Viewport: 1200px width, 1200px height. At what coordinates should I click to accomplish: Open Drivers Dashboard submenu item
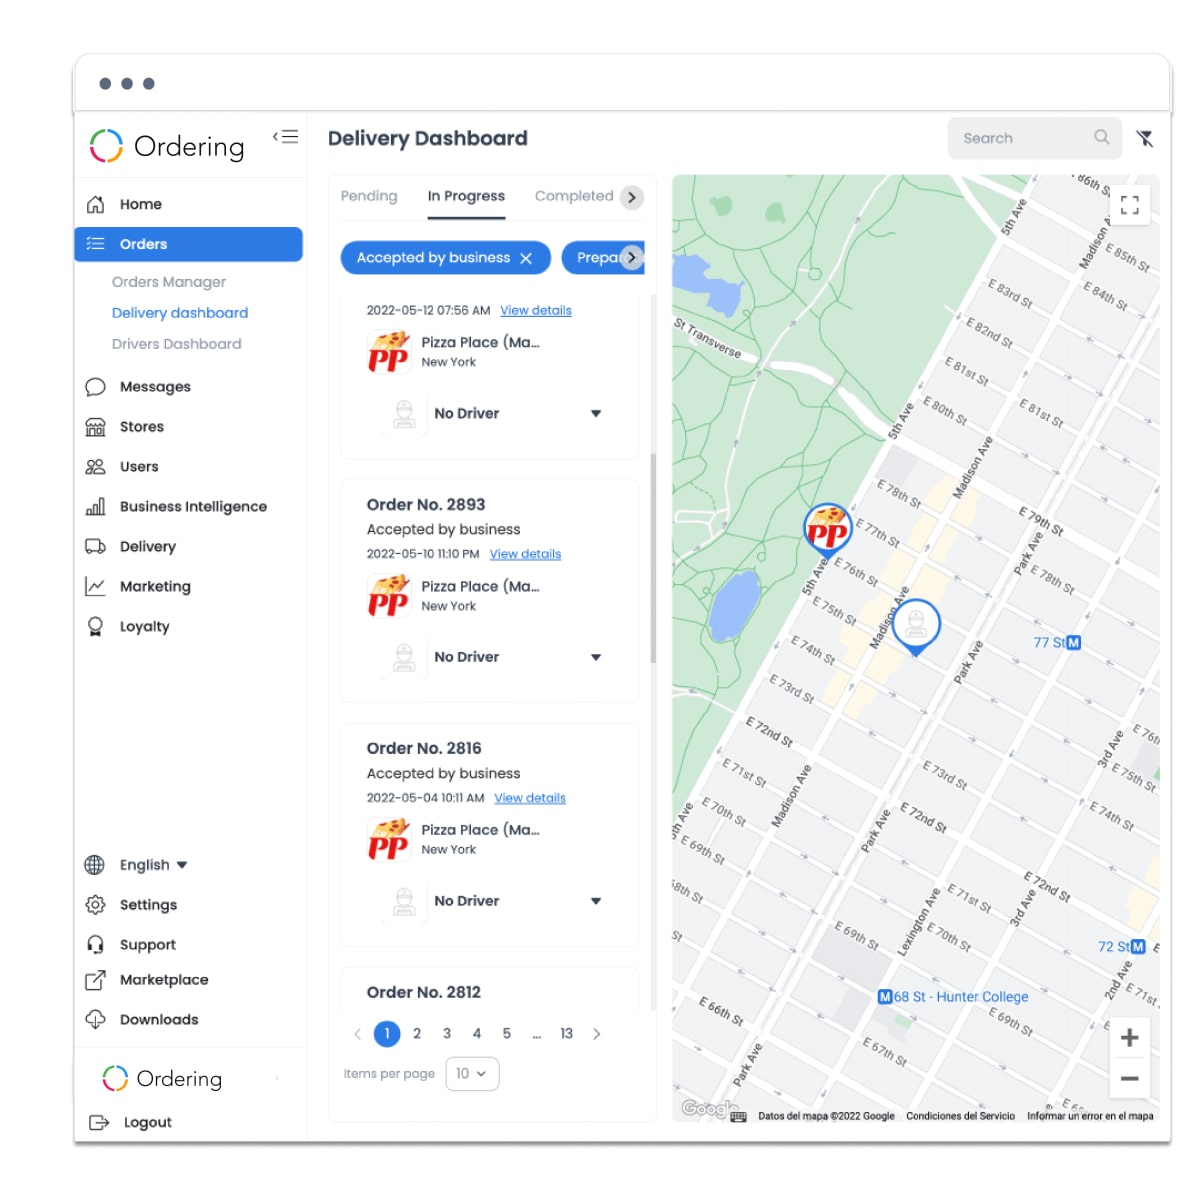pos(177,344)
